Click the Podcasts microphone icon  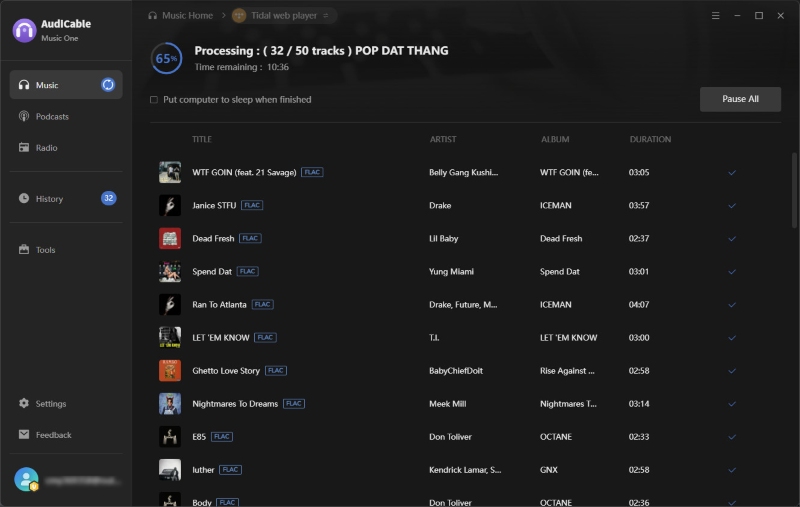pyautogui.click(x=24, y=116)
